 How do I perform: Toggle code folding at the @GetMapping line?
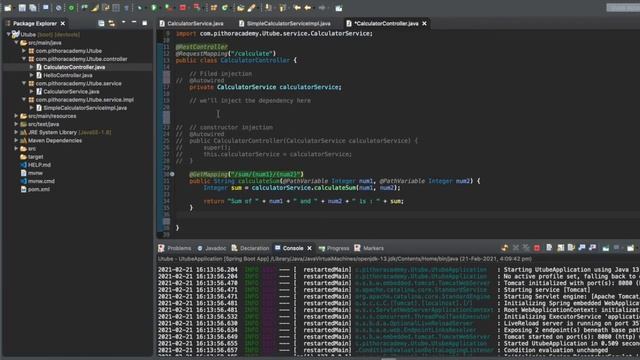tap(172, 174)
